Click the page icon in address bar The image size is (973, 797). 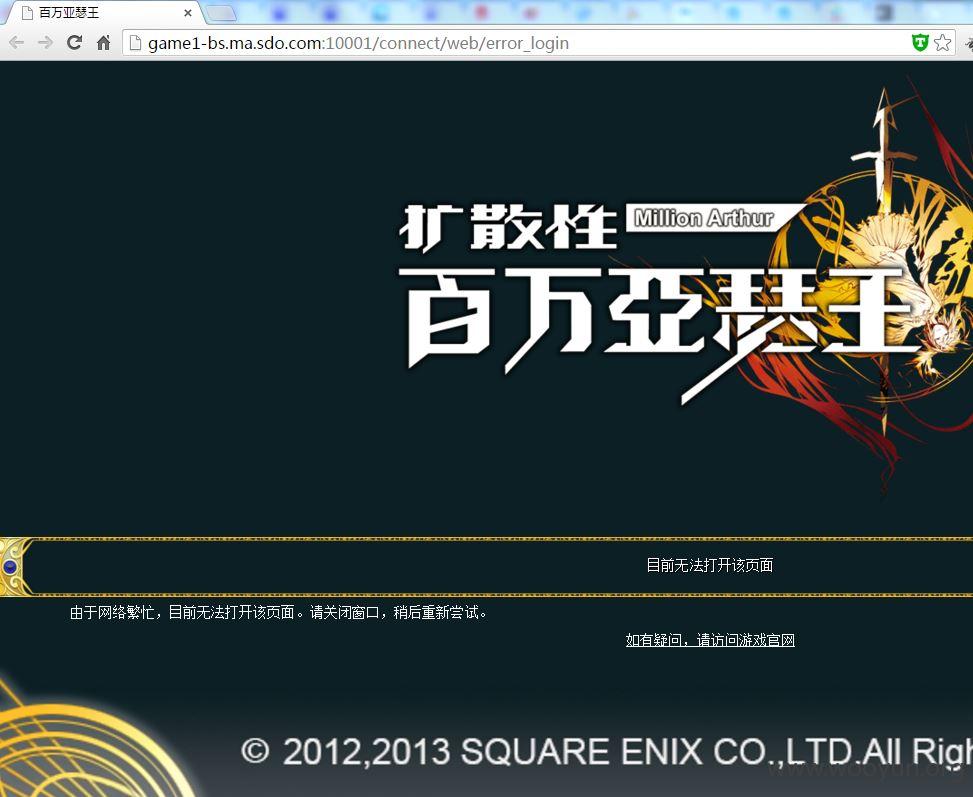coord(135,43)
